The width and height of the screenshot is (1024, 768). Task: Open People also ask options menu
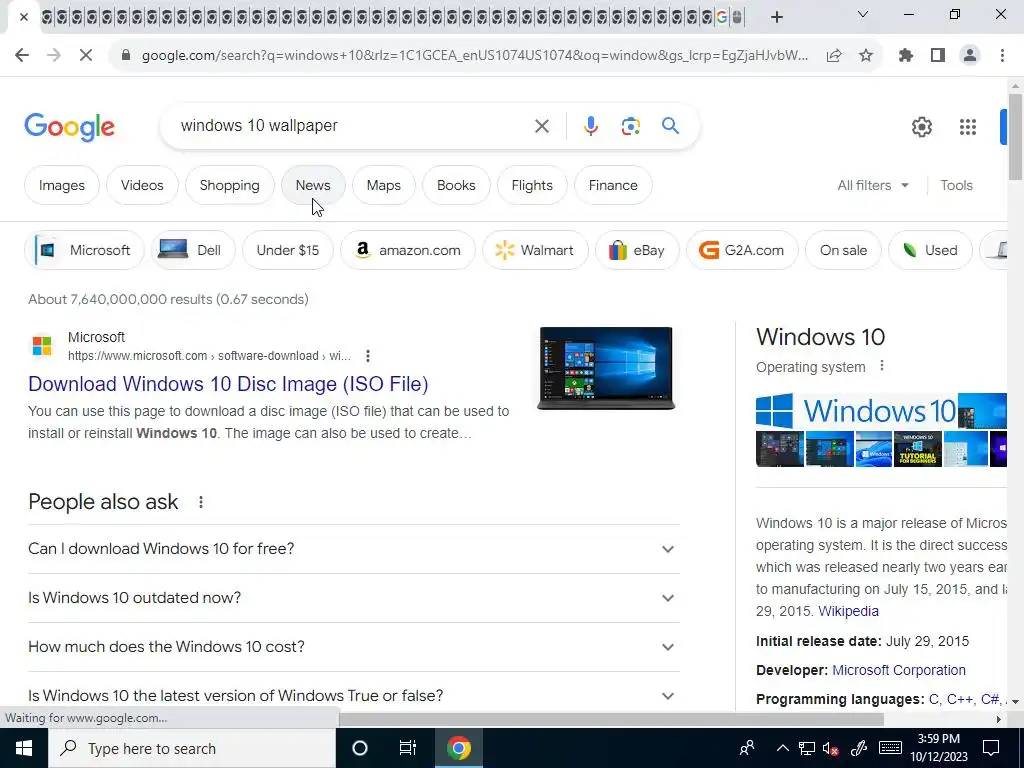coord(201,502)
